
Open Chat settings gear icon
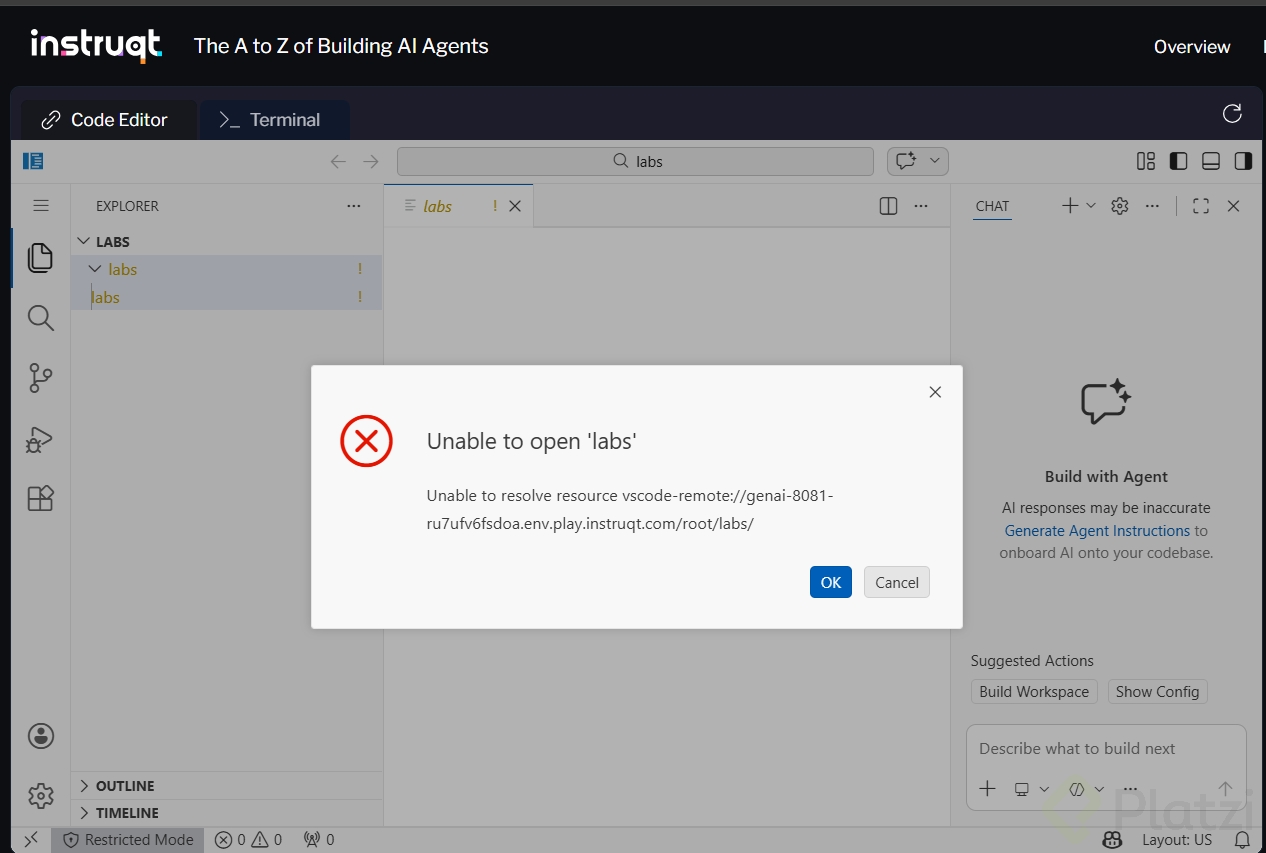[1120, 206]
